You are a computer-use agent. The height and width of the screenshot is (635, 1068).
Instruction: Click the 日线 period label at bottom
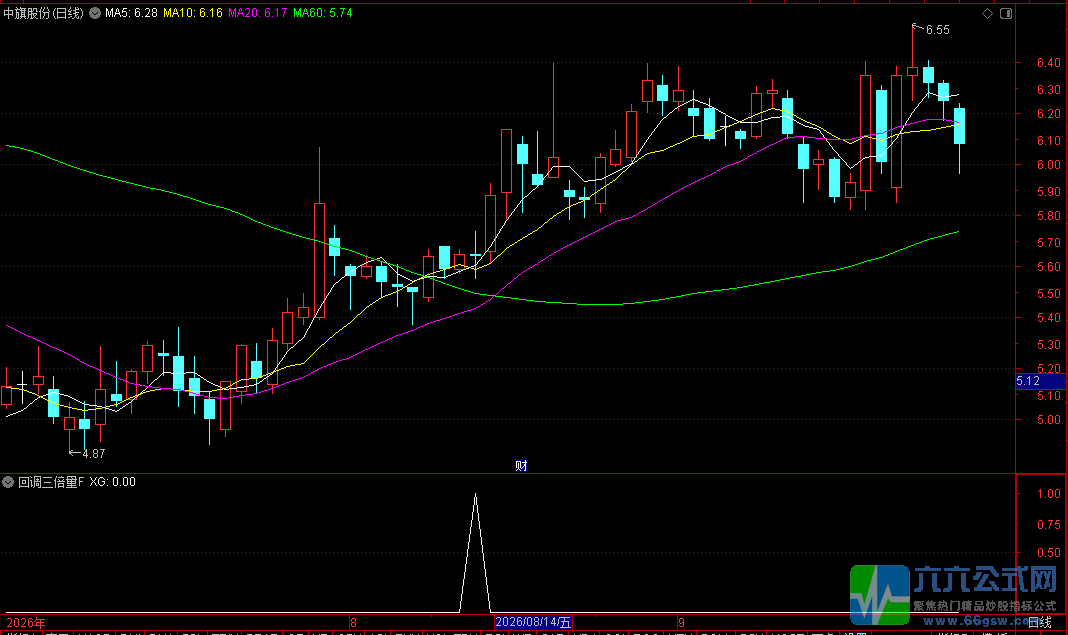tap(1040, 622)
